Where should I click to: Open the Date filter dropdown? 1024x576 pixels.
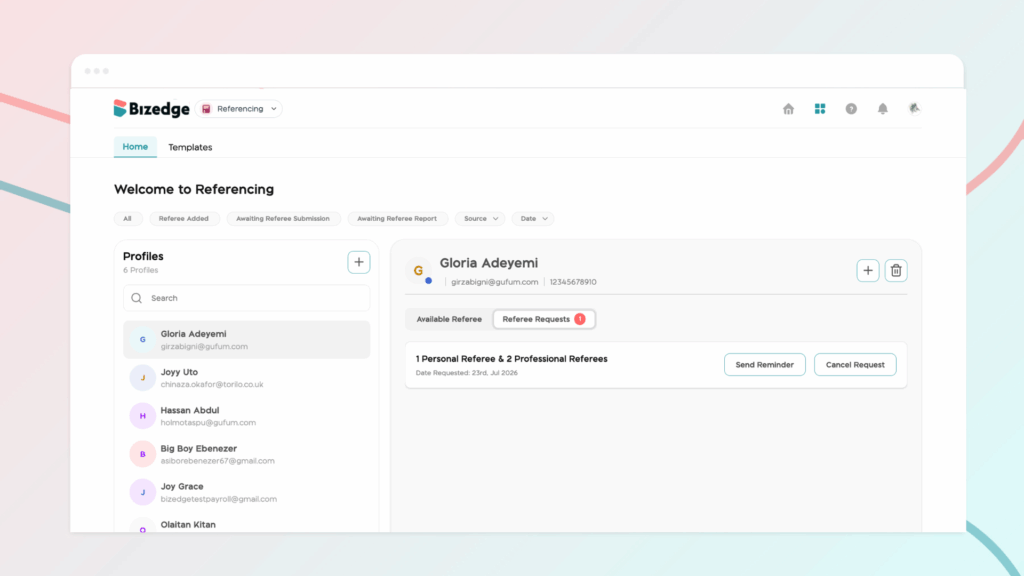[x=533, y=219]
